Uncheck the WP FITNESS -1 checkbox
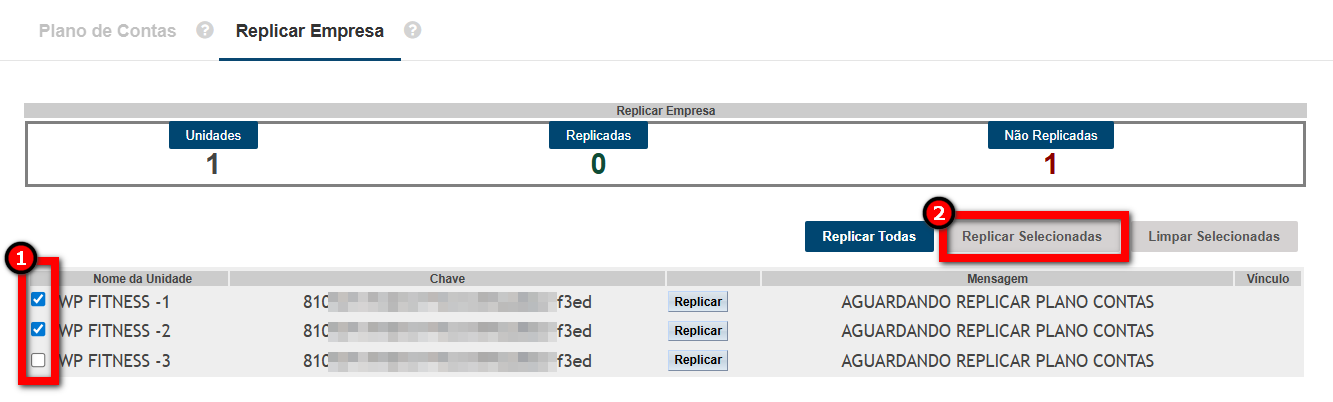Screen dimensions: 1333x402 pos(39,300)
